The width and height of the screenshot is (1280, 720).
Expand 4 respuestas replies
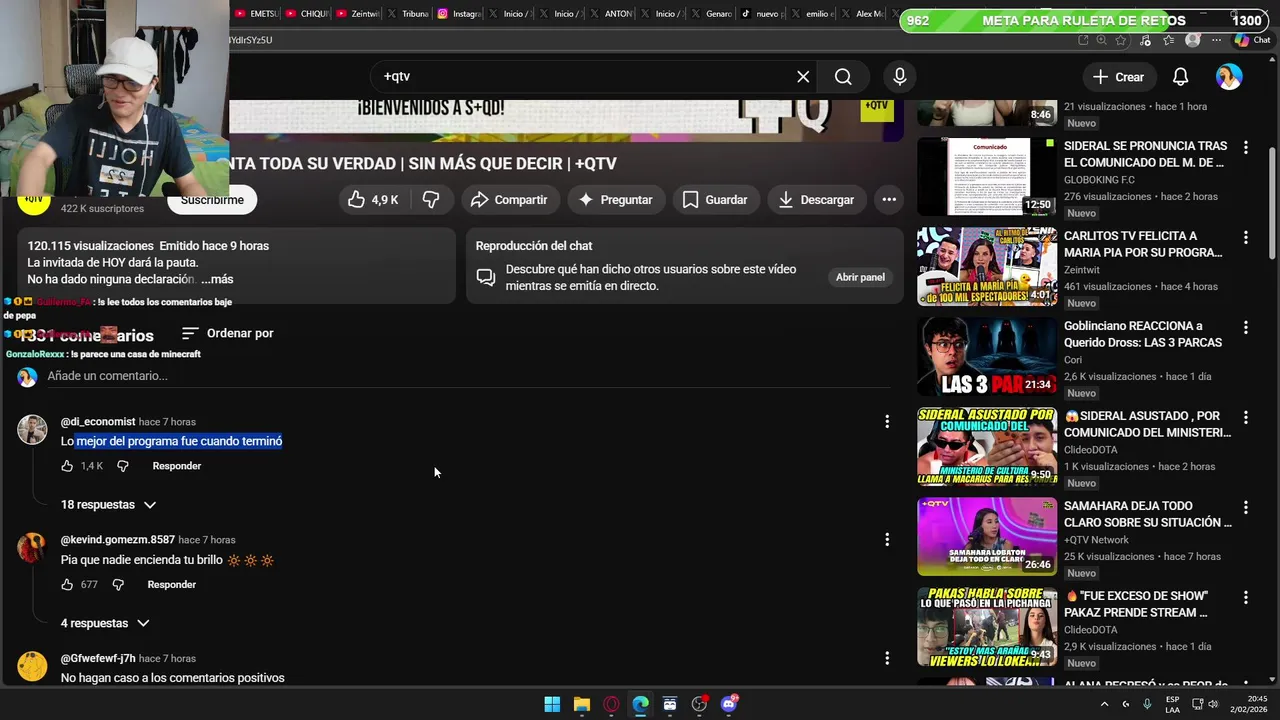[105, 623]
